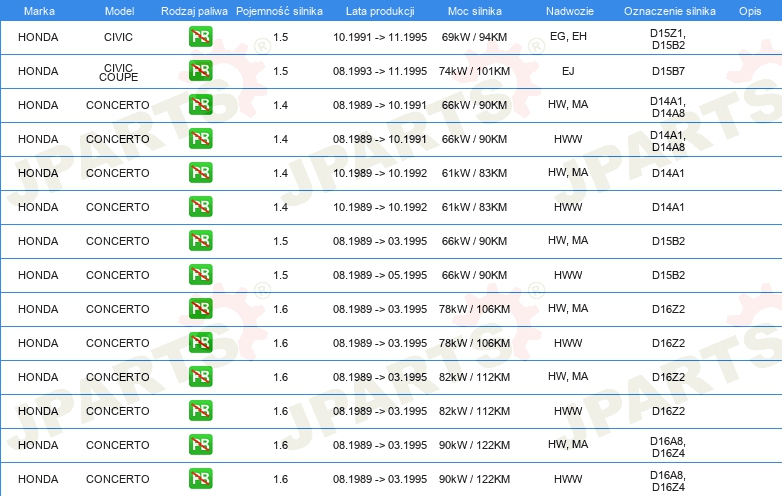Select the EG, EH body cell

[x=568, y=36]
